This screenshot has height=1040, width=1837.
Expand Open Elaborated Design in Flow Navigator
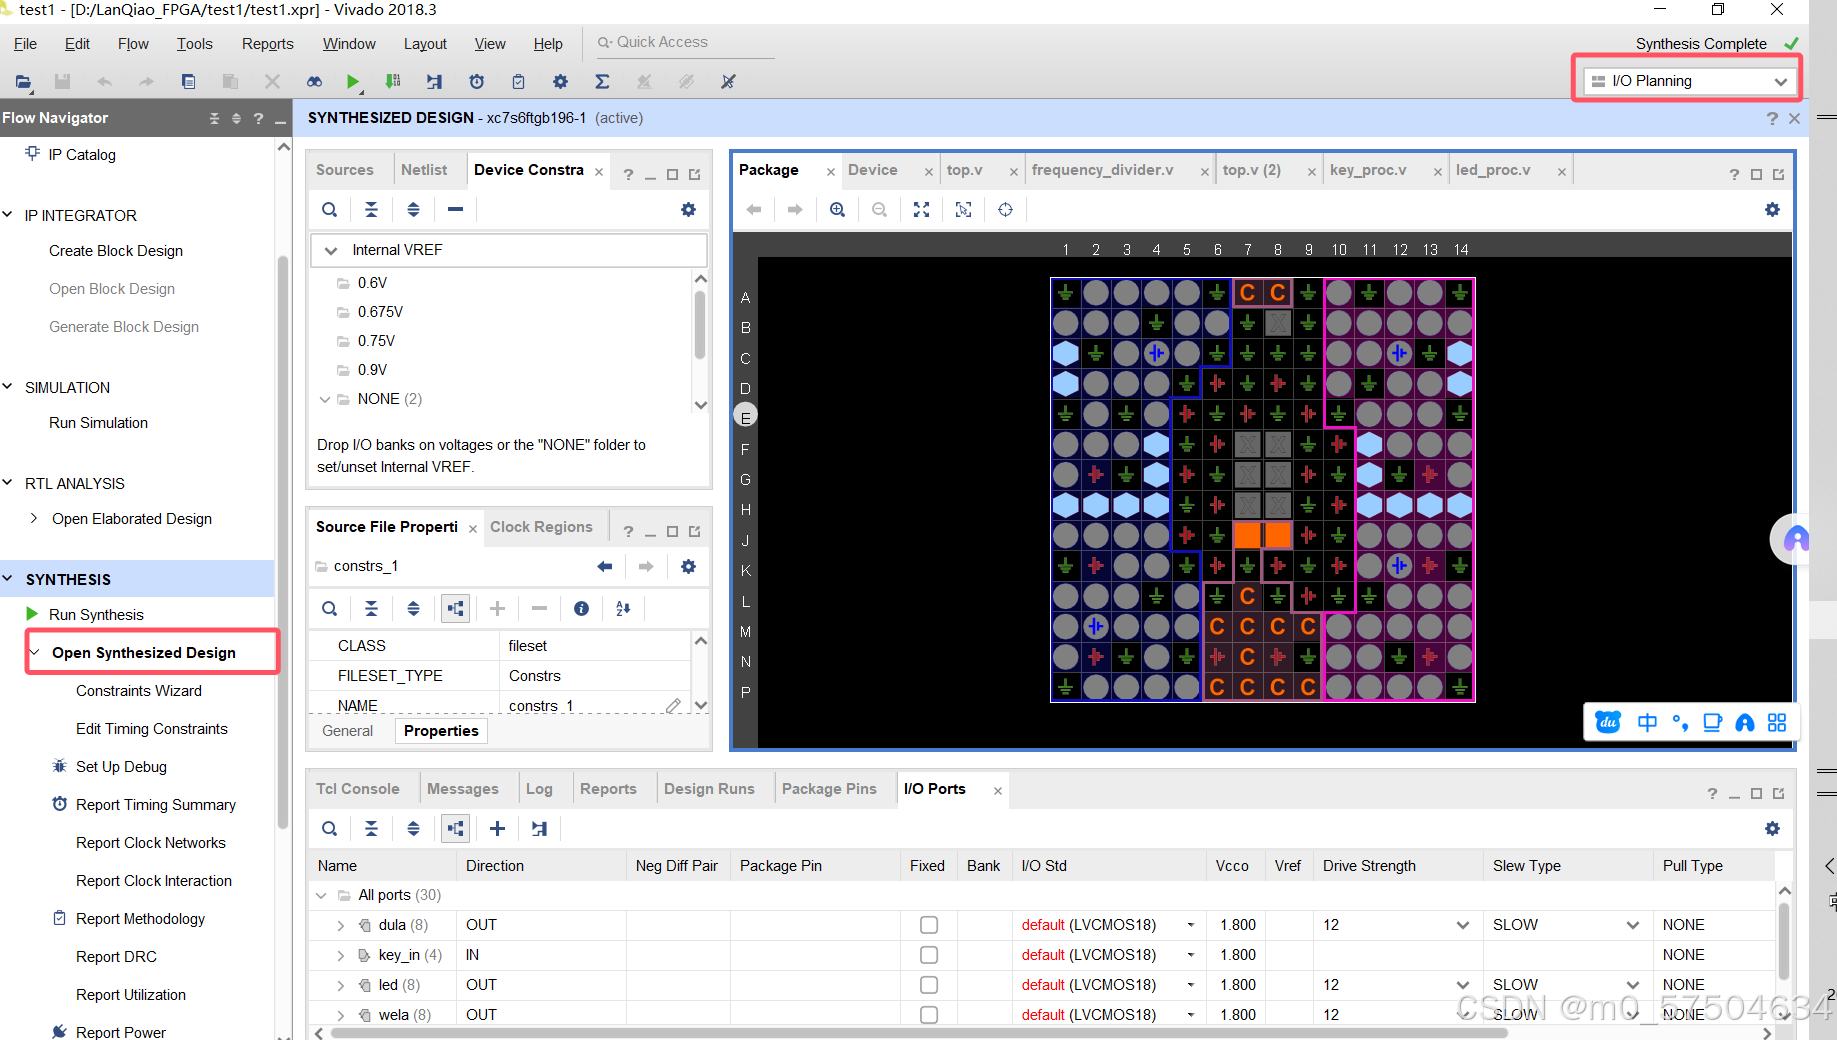click(x=34, y=518)
